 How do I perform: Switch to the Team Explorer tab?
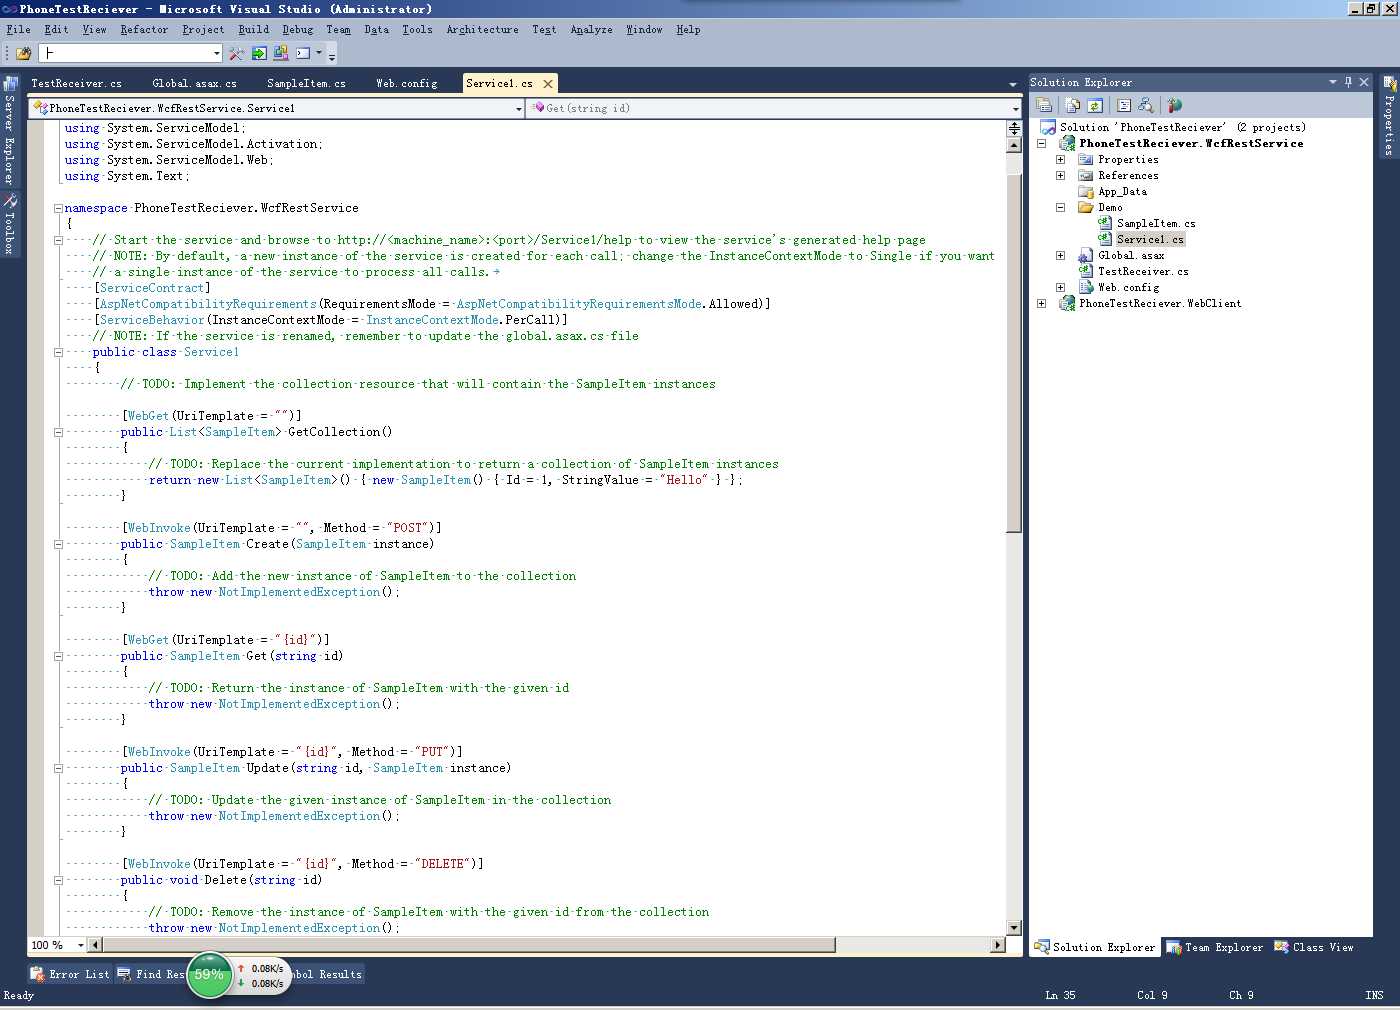[x=1214, y=947]
